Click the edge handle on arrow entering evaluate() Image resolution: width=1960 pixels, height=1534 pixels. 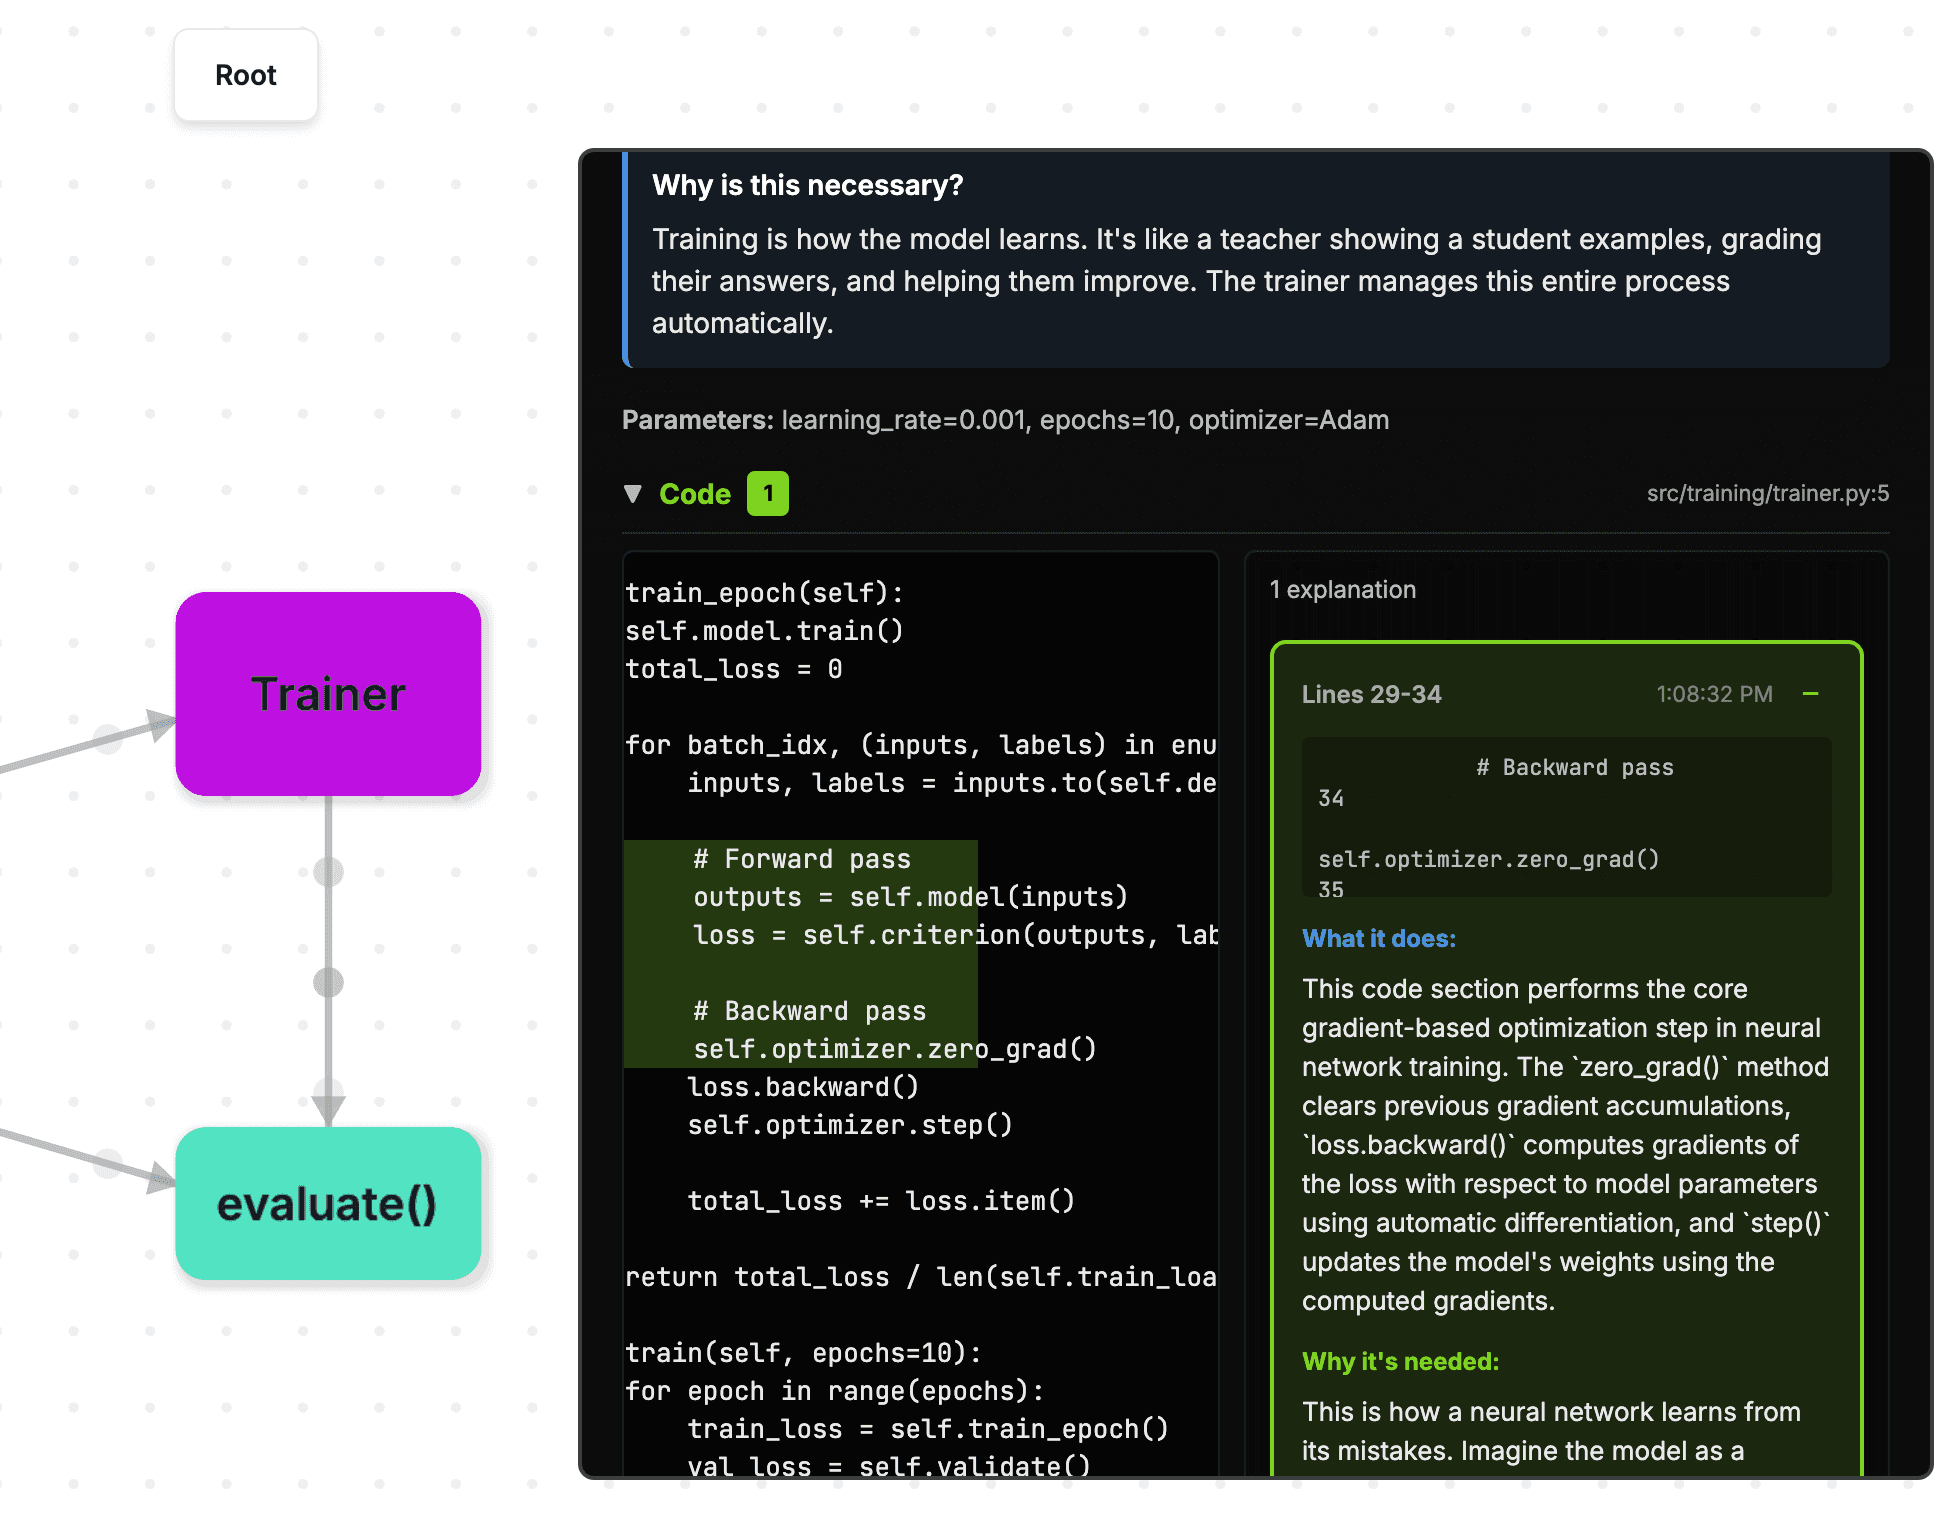point(108,1163)
